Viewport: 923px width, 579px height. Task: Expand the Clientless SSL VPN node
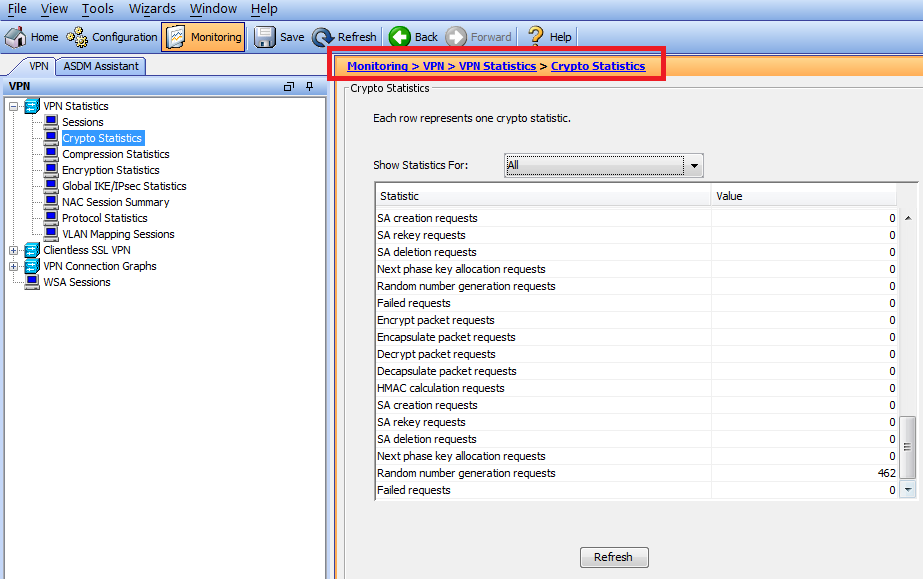(x=13, y=250)
